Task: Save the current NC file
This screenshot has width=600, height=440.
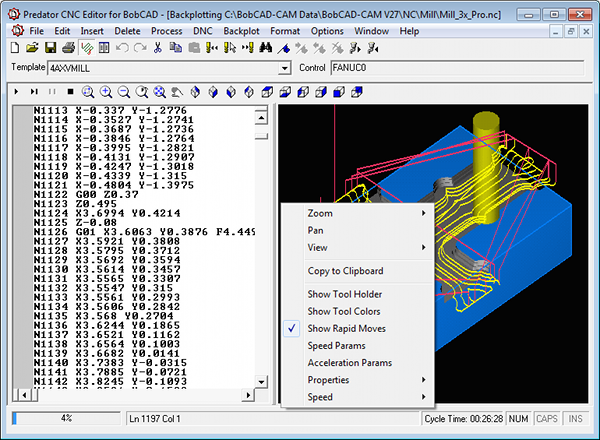Action: 51,48
